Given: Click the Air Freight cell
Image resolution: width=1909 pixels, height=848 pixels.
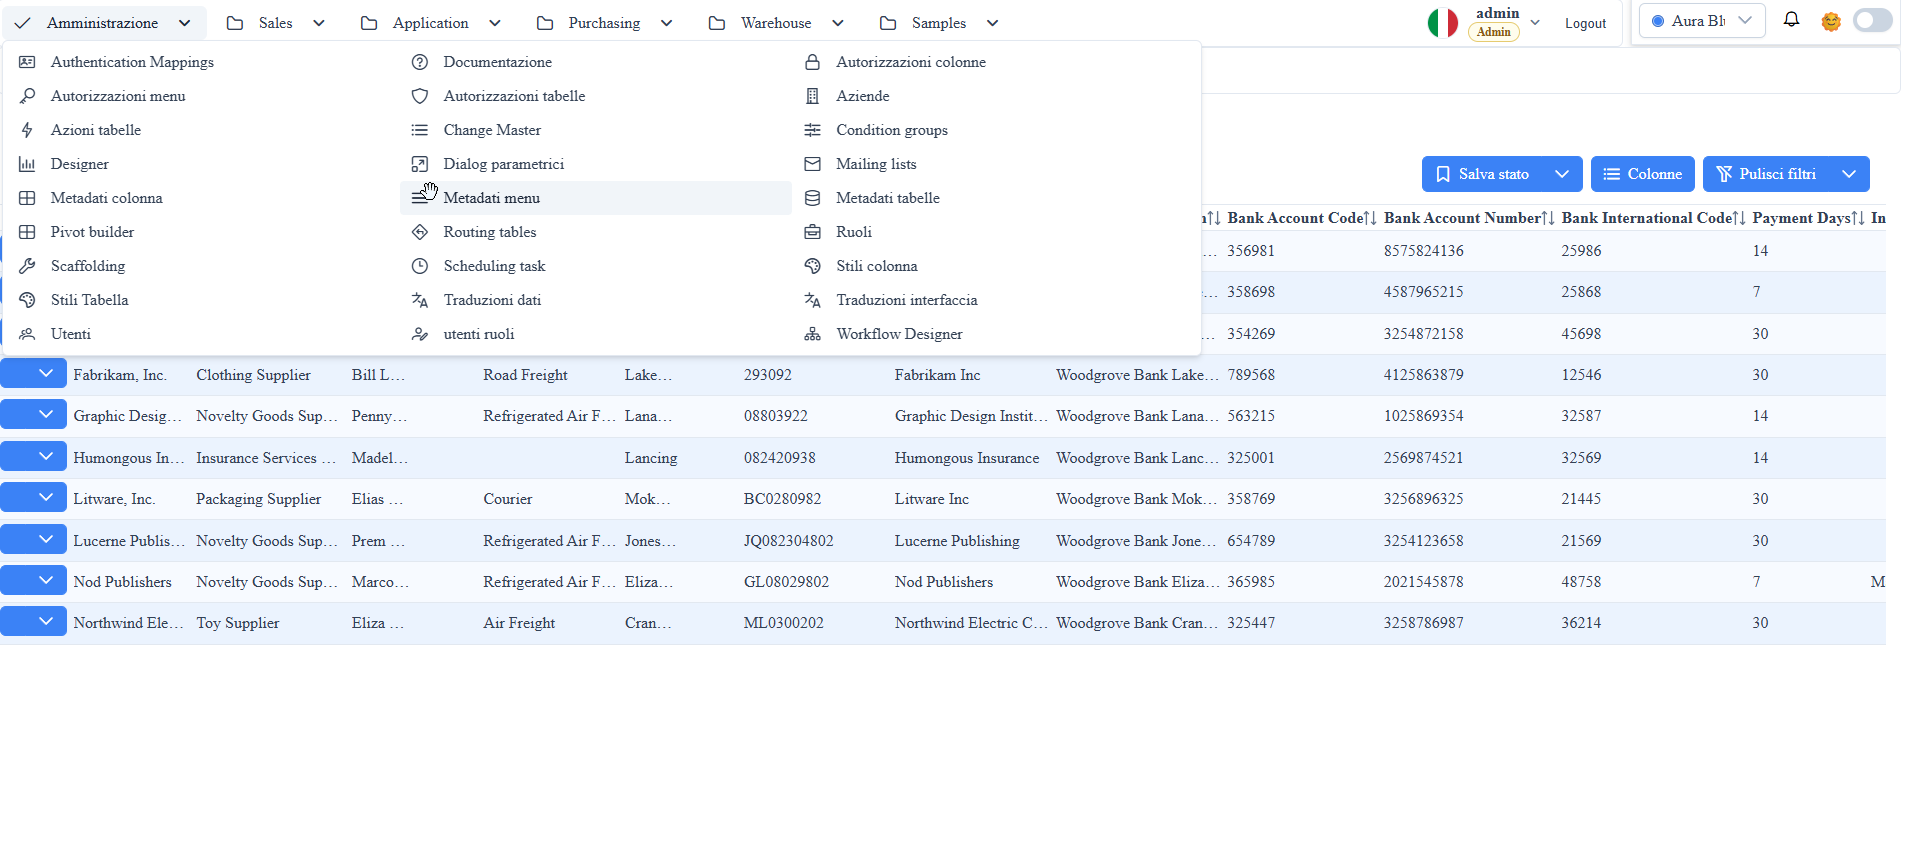Looking at the screenshot, I should (x=519, y=623).
